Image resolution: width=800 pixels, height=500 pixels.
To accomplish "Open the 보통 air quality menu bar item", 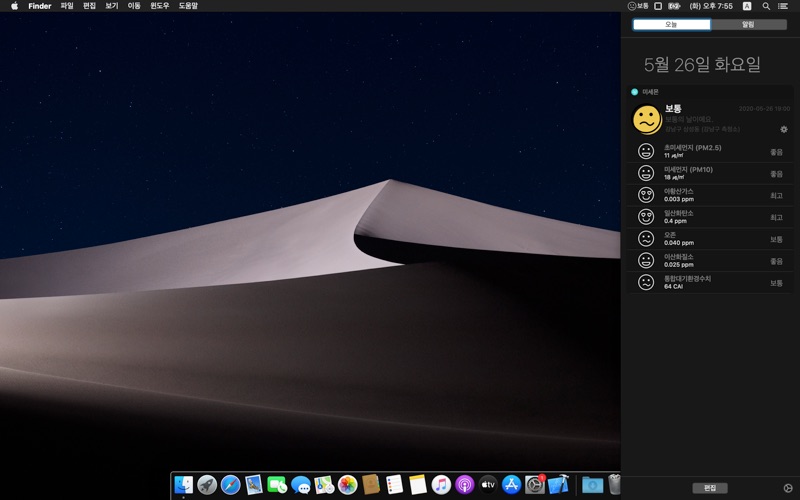I will coord(638,6).
